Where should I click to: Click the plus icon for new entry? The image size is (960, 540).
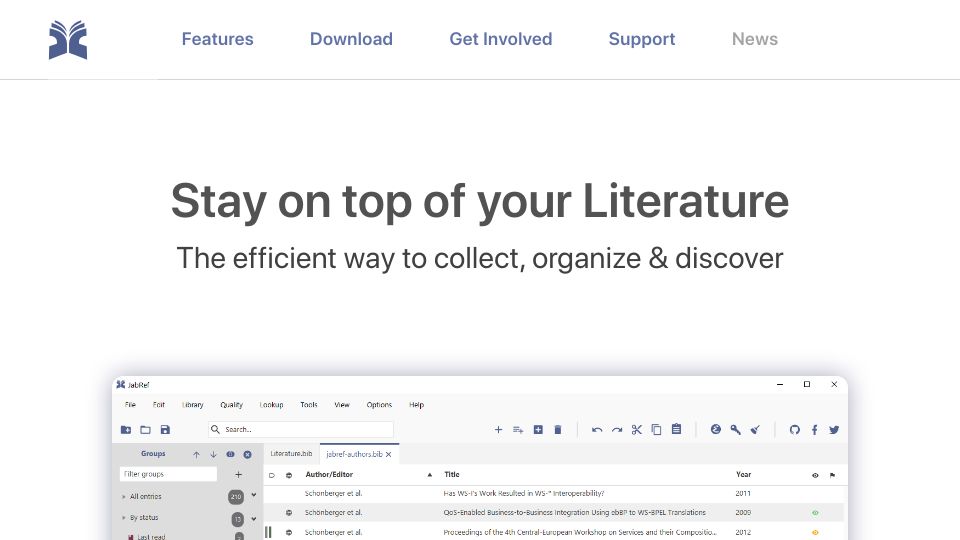tap(498, 430)
